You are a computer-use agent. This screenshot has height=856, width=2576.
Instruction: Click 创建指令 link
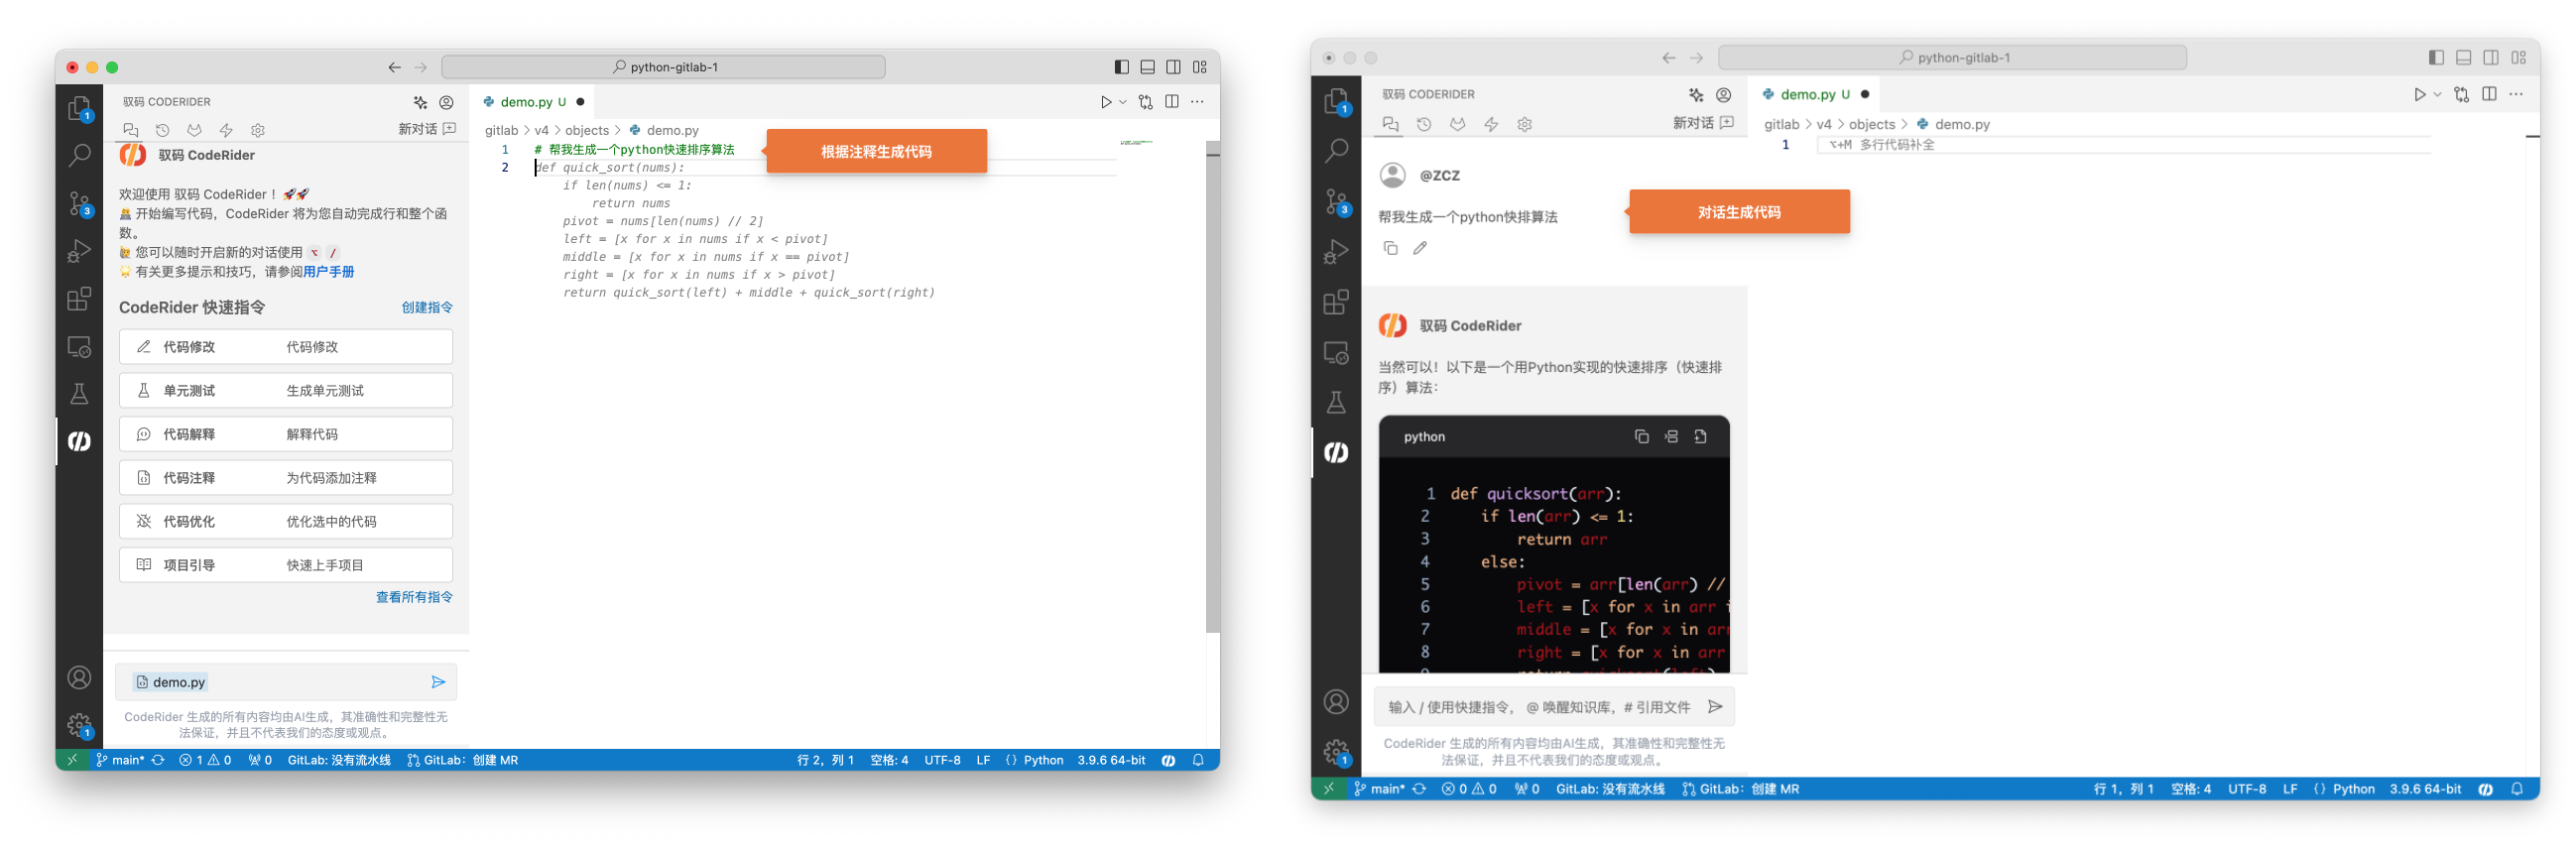pyautogui.click(x=427, y=308)
